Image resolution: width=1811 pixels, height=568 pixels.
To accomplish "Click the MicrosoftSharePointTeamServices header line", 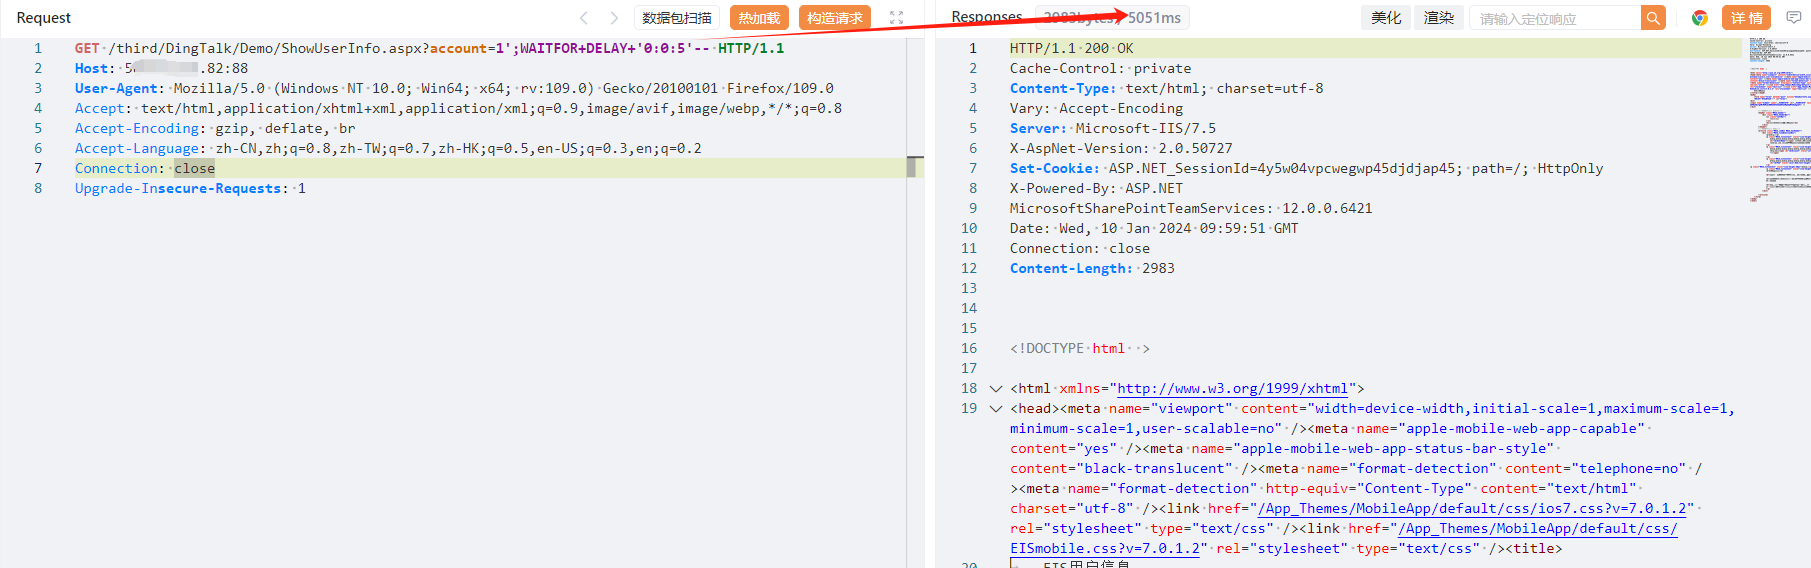I will 1191,208.
